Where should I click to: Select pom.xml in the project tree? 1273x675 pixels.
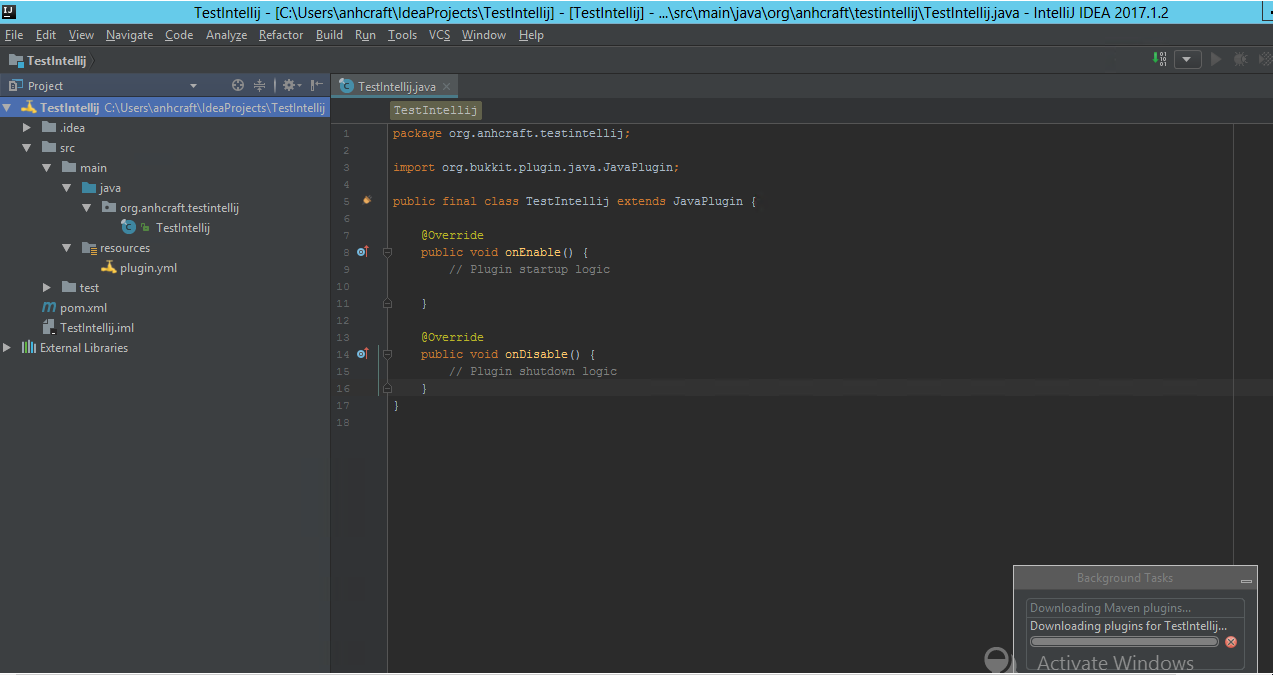(x=83, y=308)
